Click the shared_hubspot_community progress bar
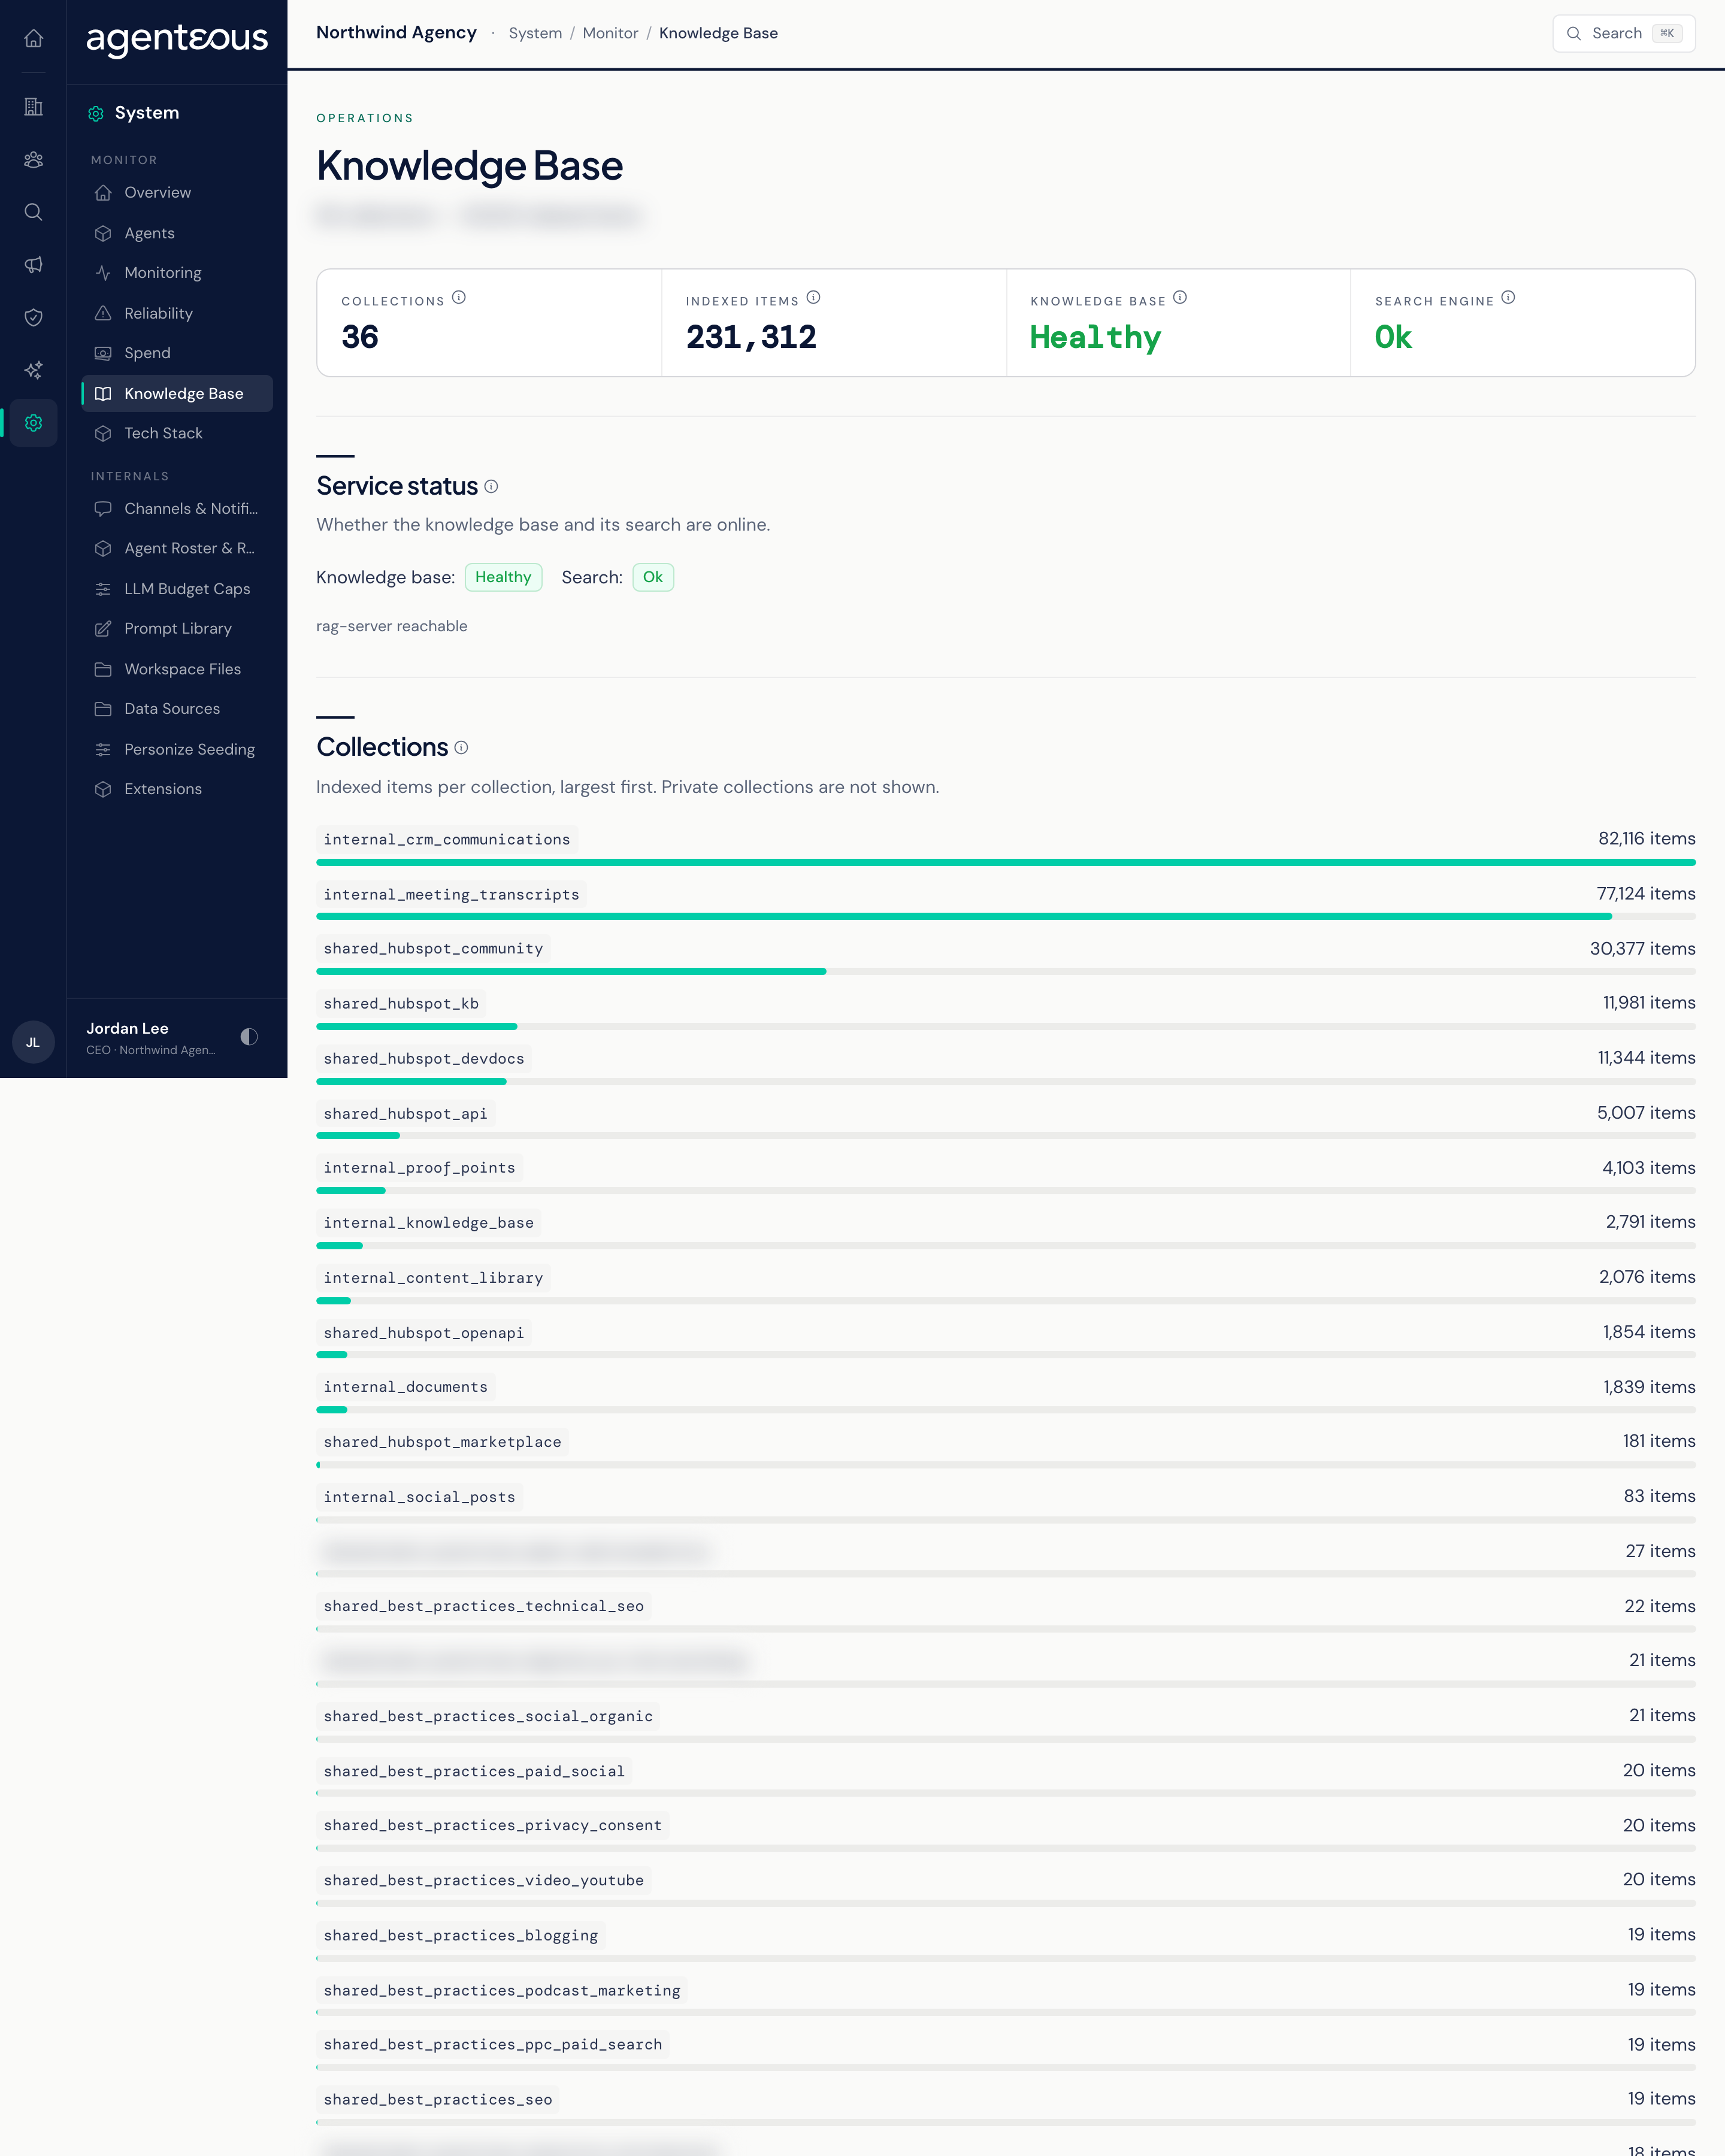1725x2156 pixels. coord(1006,972)
